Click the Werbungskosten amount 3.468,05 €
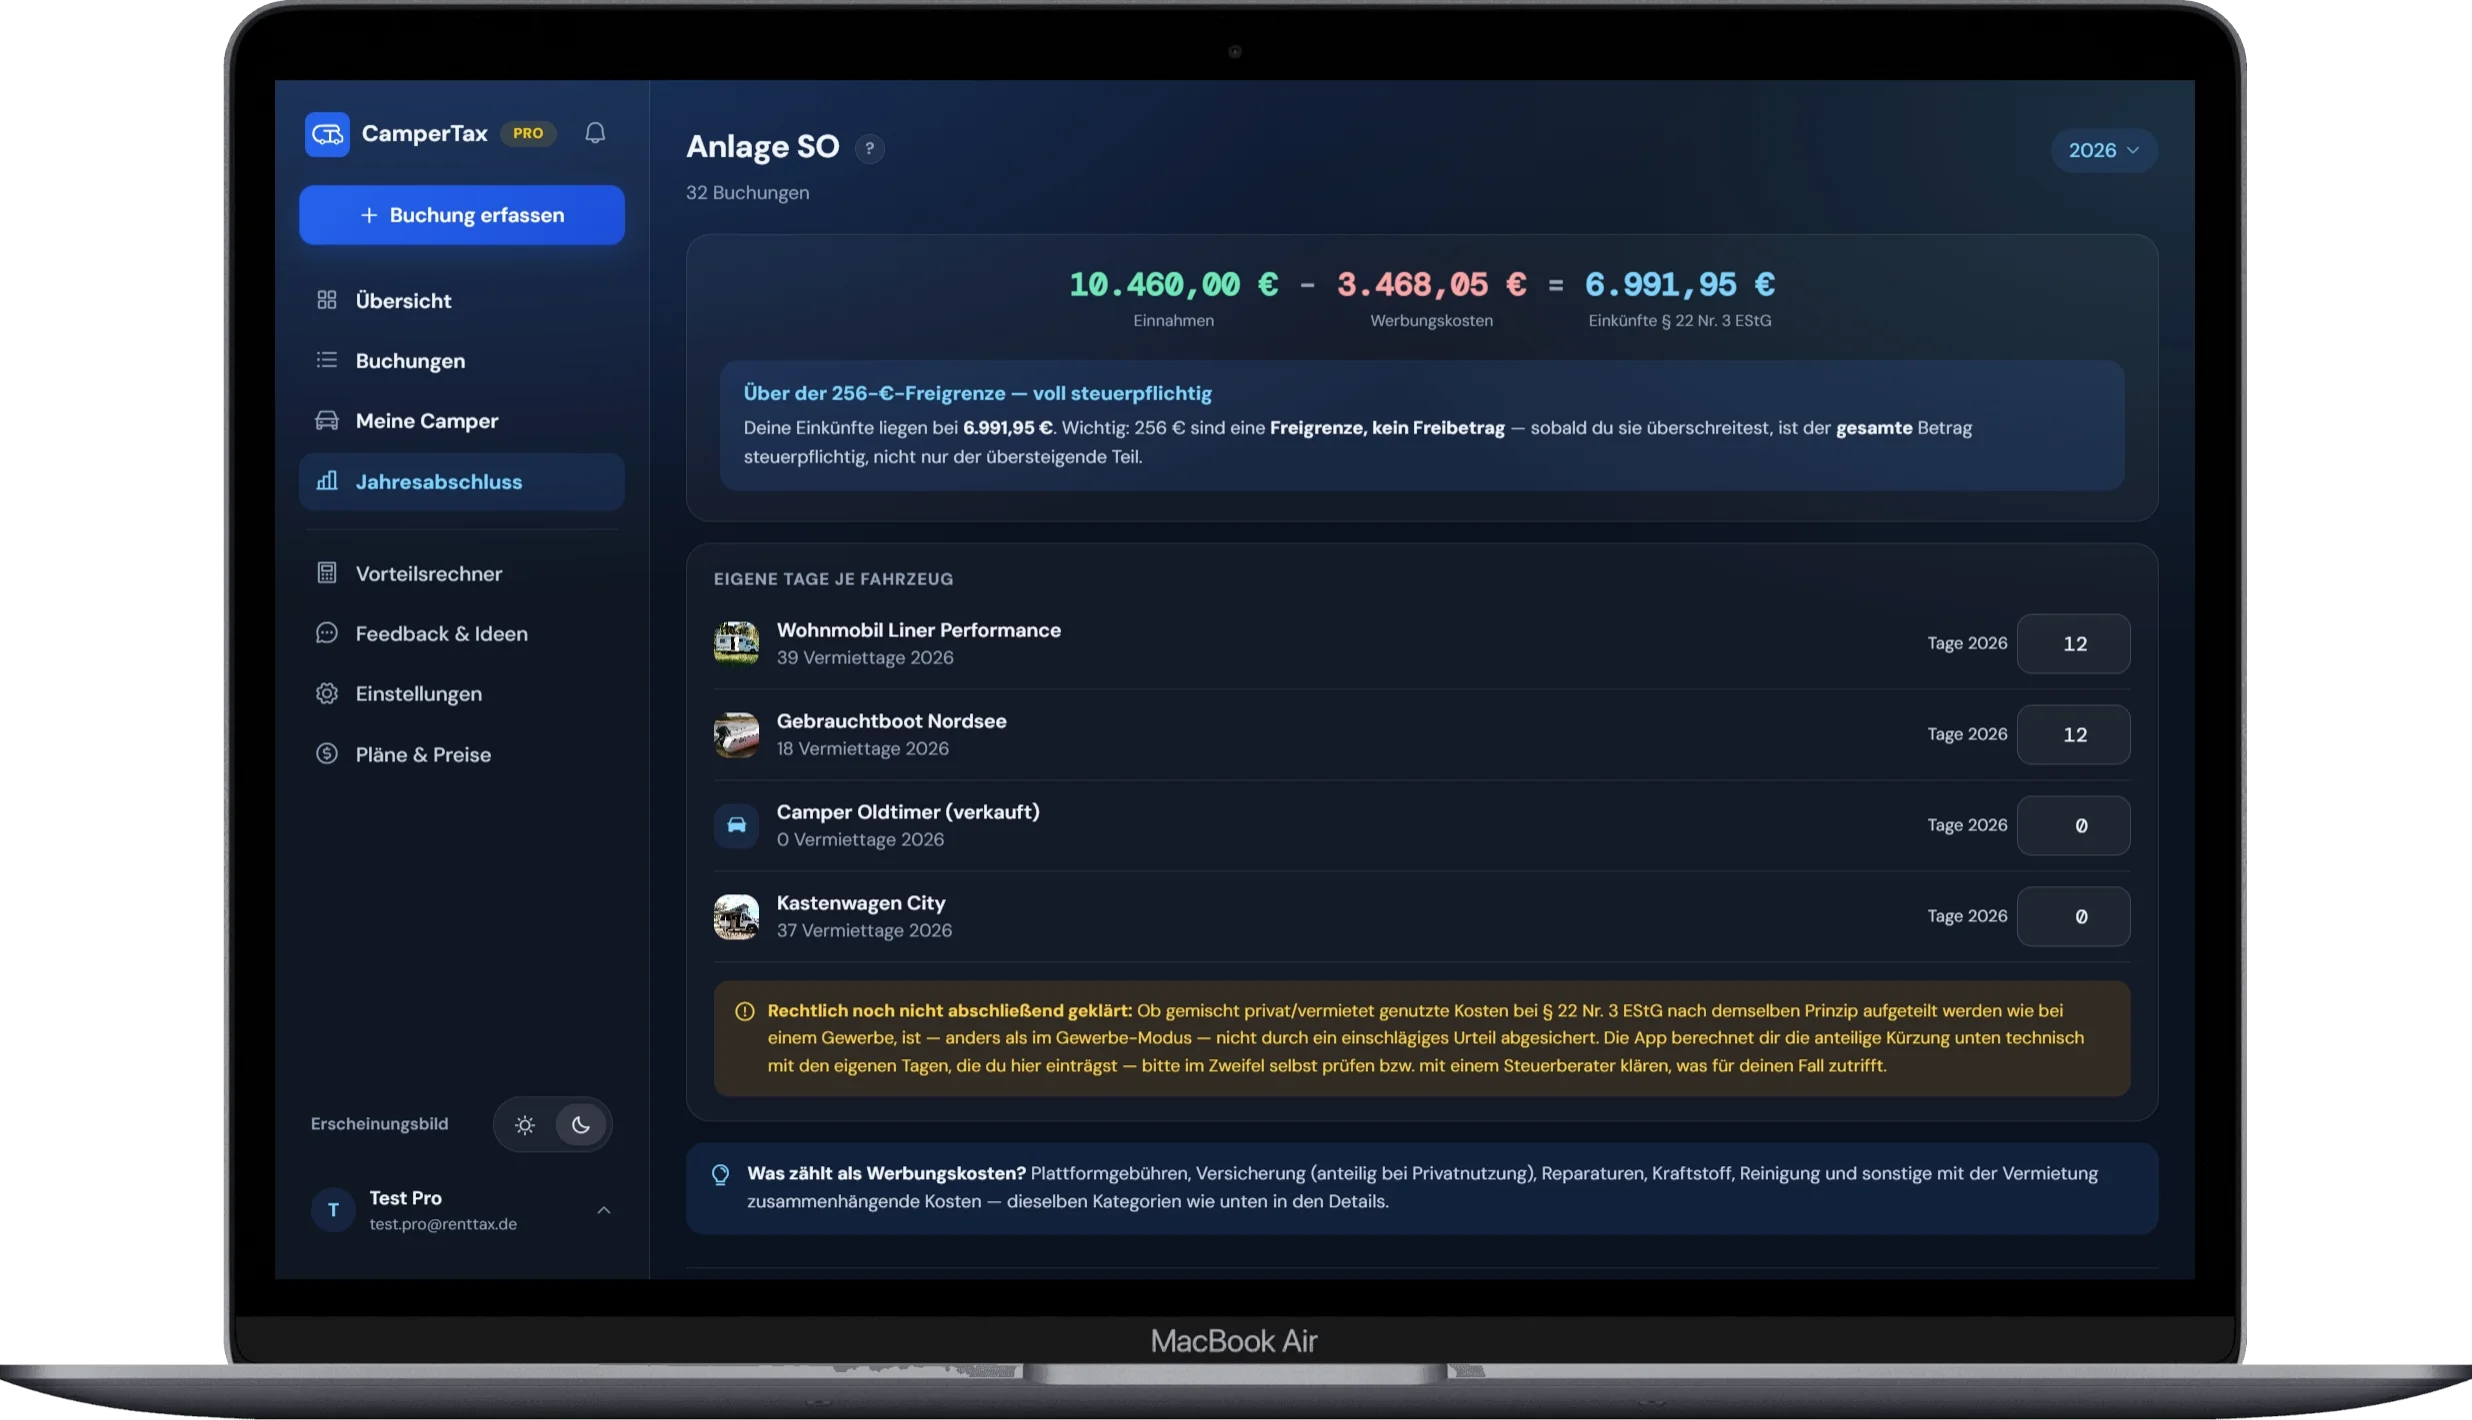Screen dimensions: 2472x1420 (x=1432, y=285)
